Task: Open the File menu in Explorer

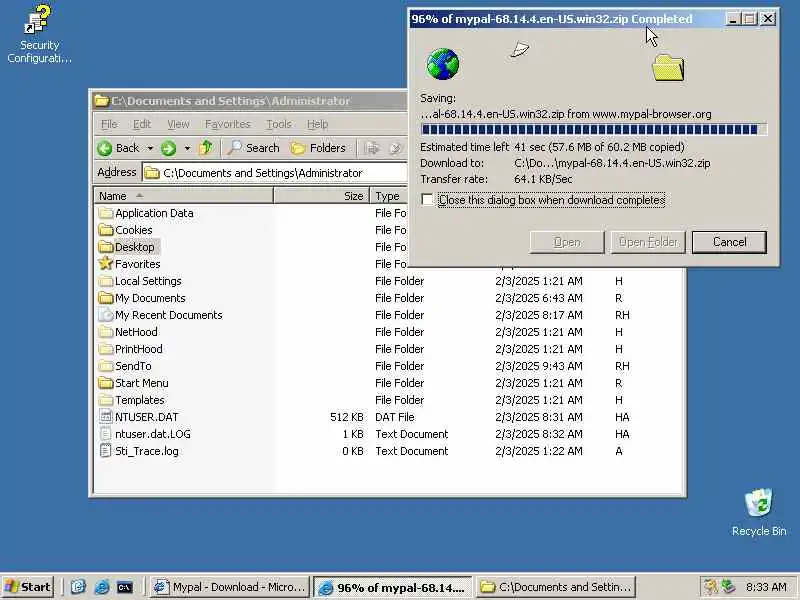Action: tap(109, 124)
